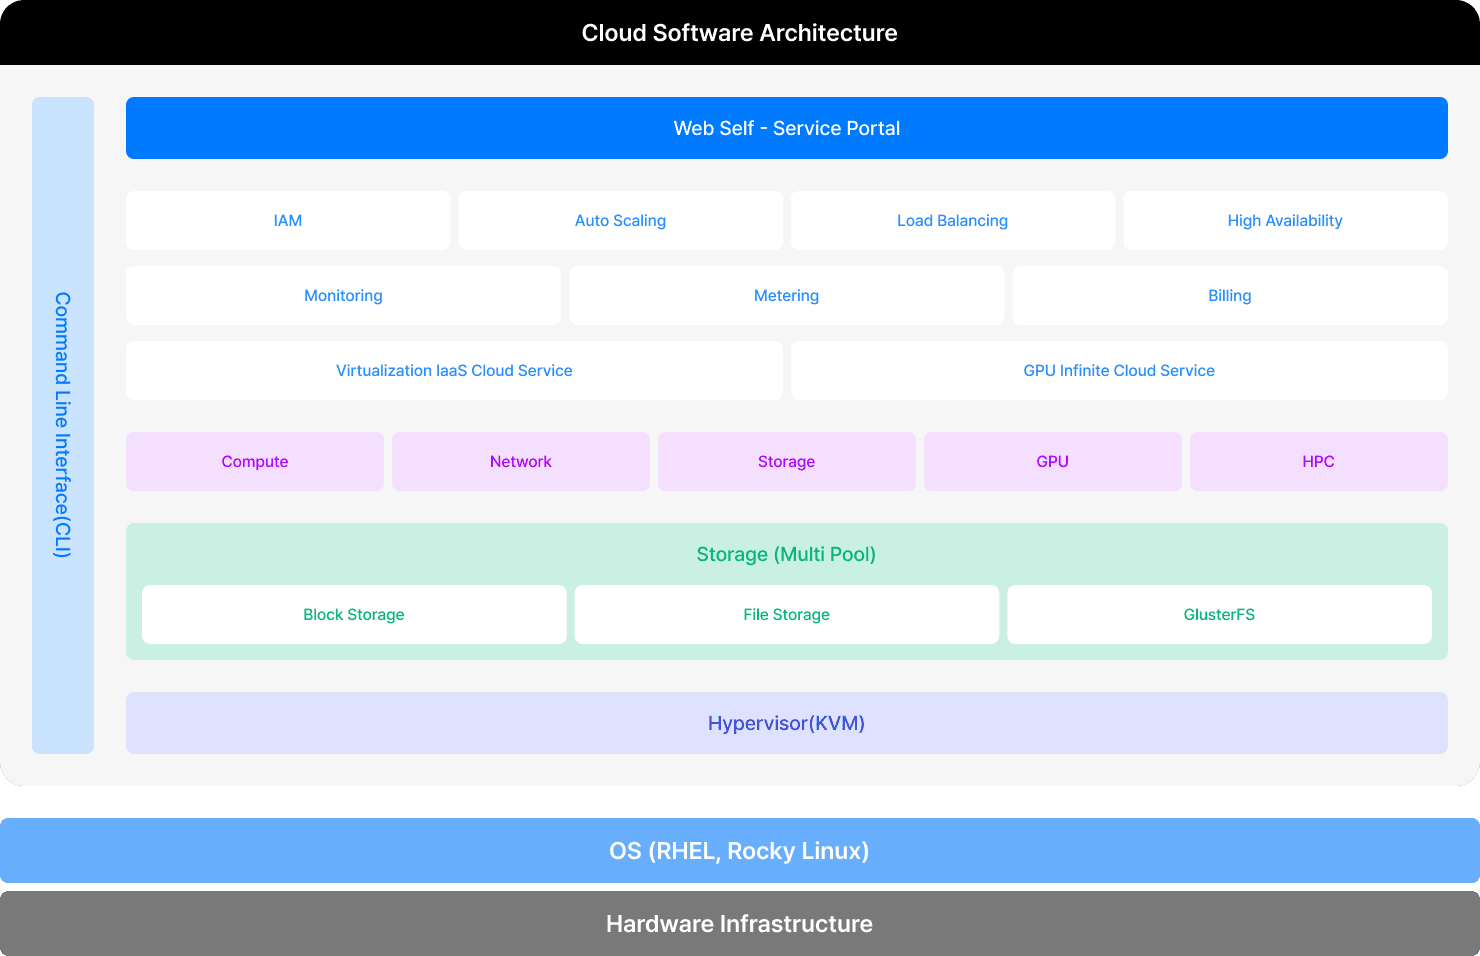This screenshot has height=956, width=1480.
Task: Open the Web Self - Service Portal banner
Action: coord(786,128)
